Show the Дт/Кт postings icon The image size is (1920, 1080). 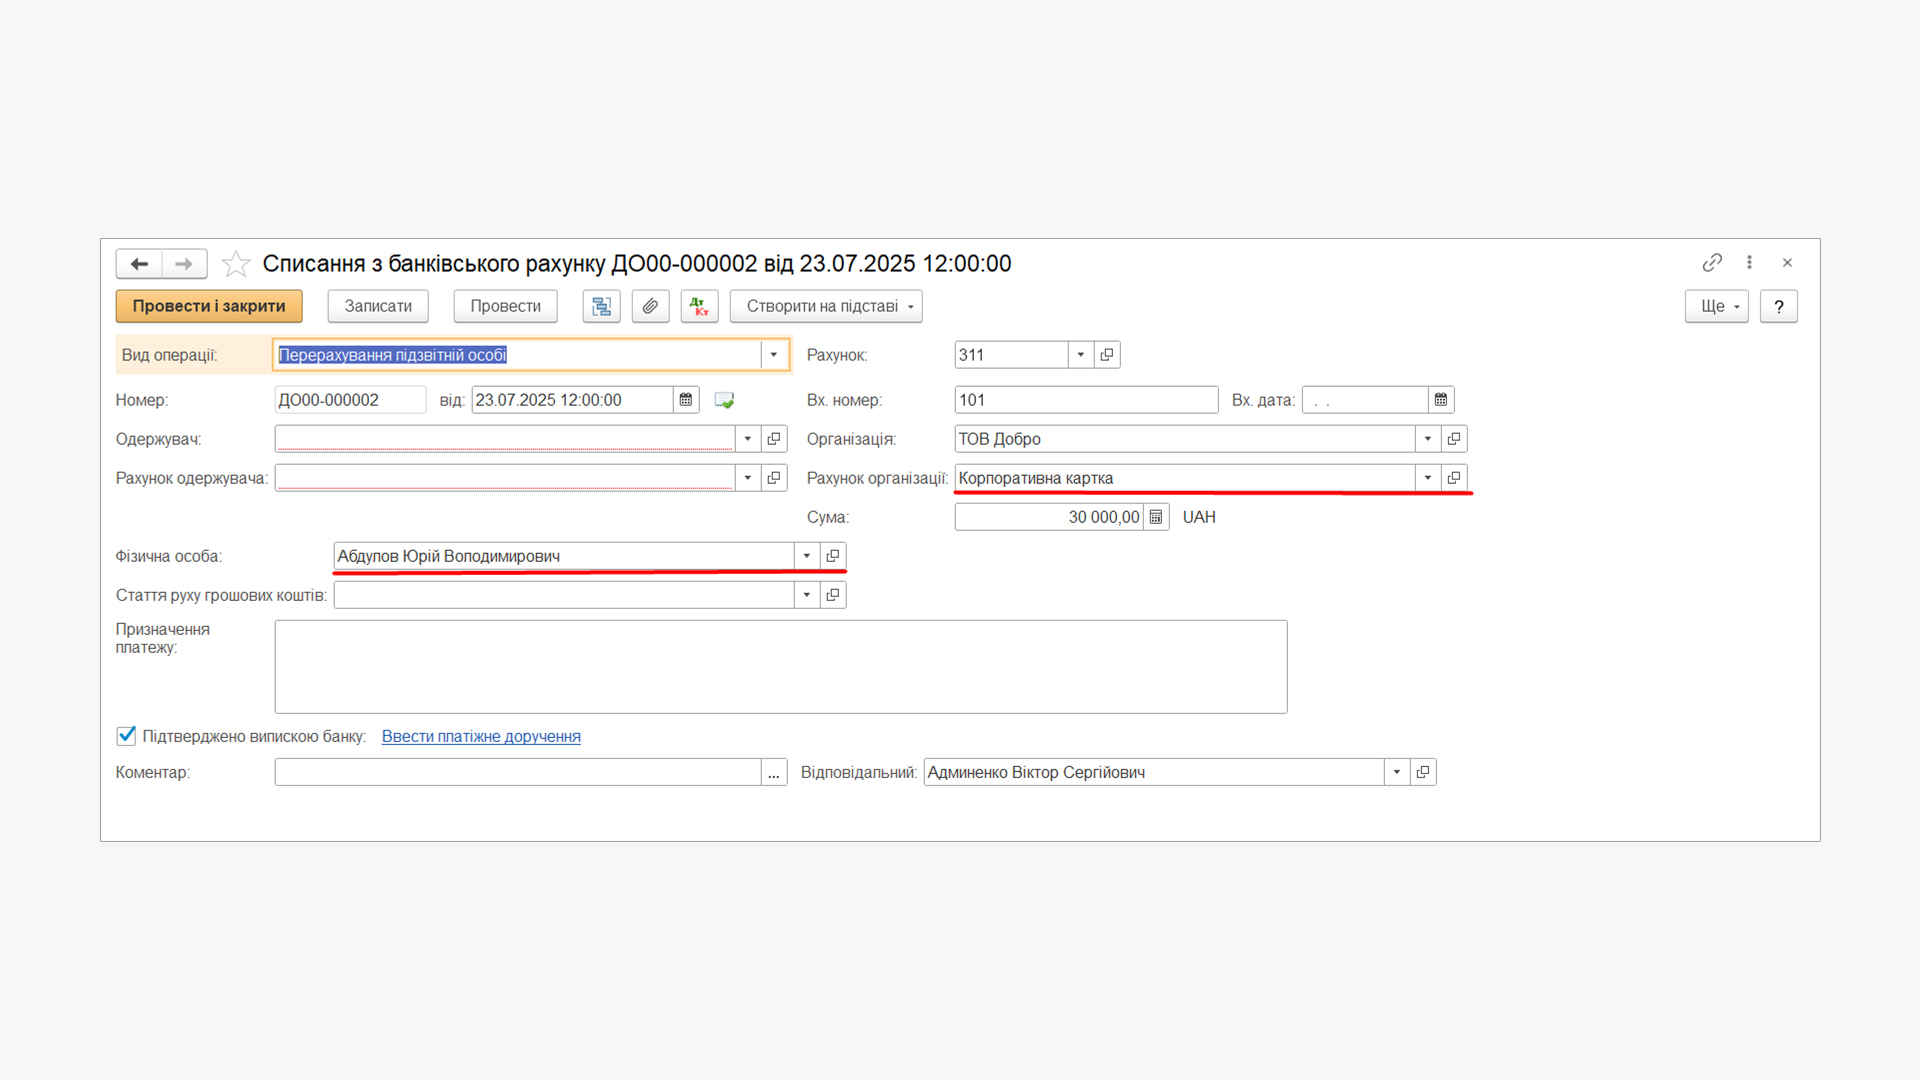coord(699,306)
